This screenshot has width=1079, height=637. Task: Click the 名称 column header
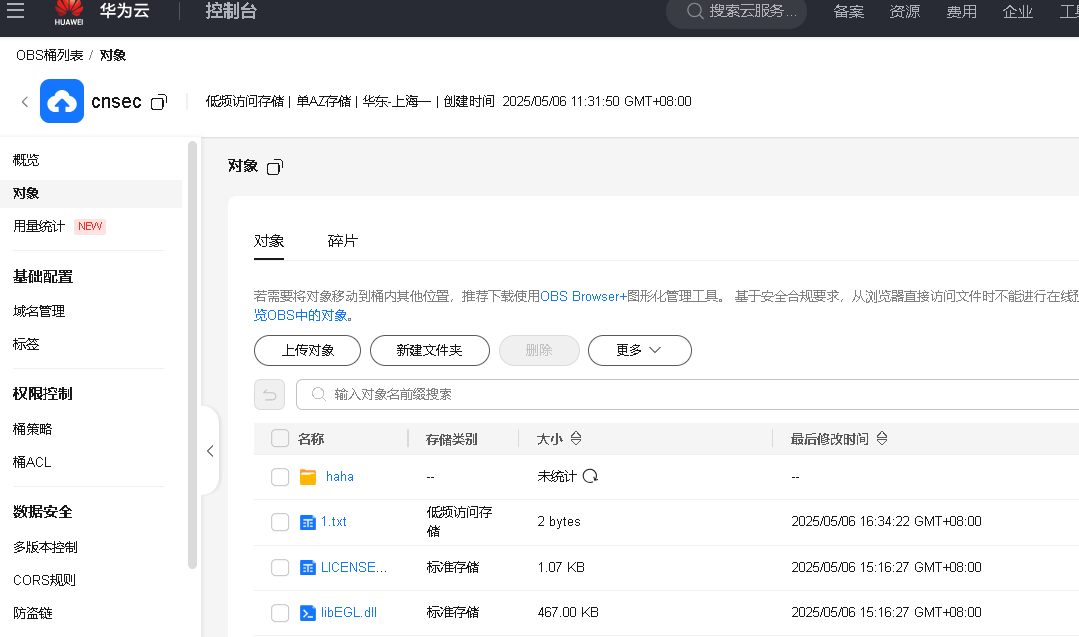click(x=311, y=439)
